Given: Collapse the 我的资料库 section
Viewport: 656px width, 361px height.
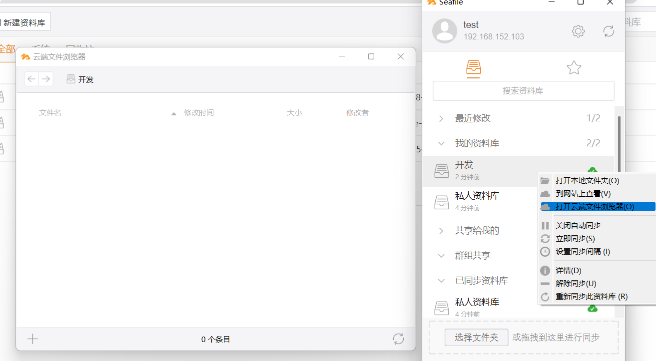Looking at the screenshot, I should (441, 143).
